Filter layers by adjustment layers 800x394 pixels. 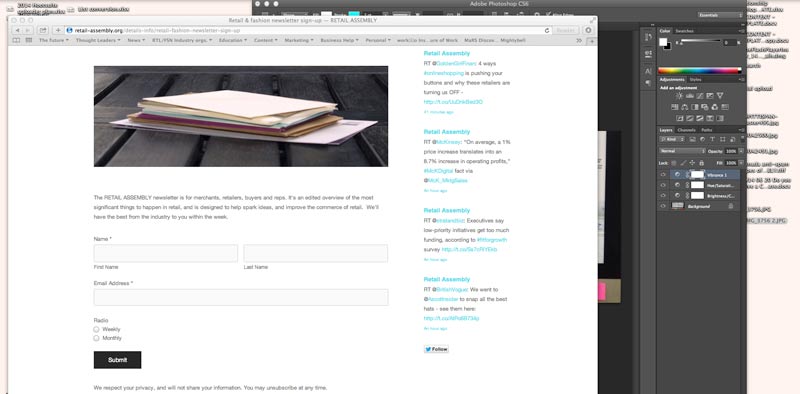tap(703, 139)
